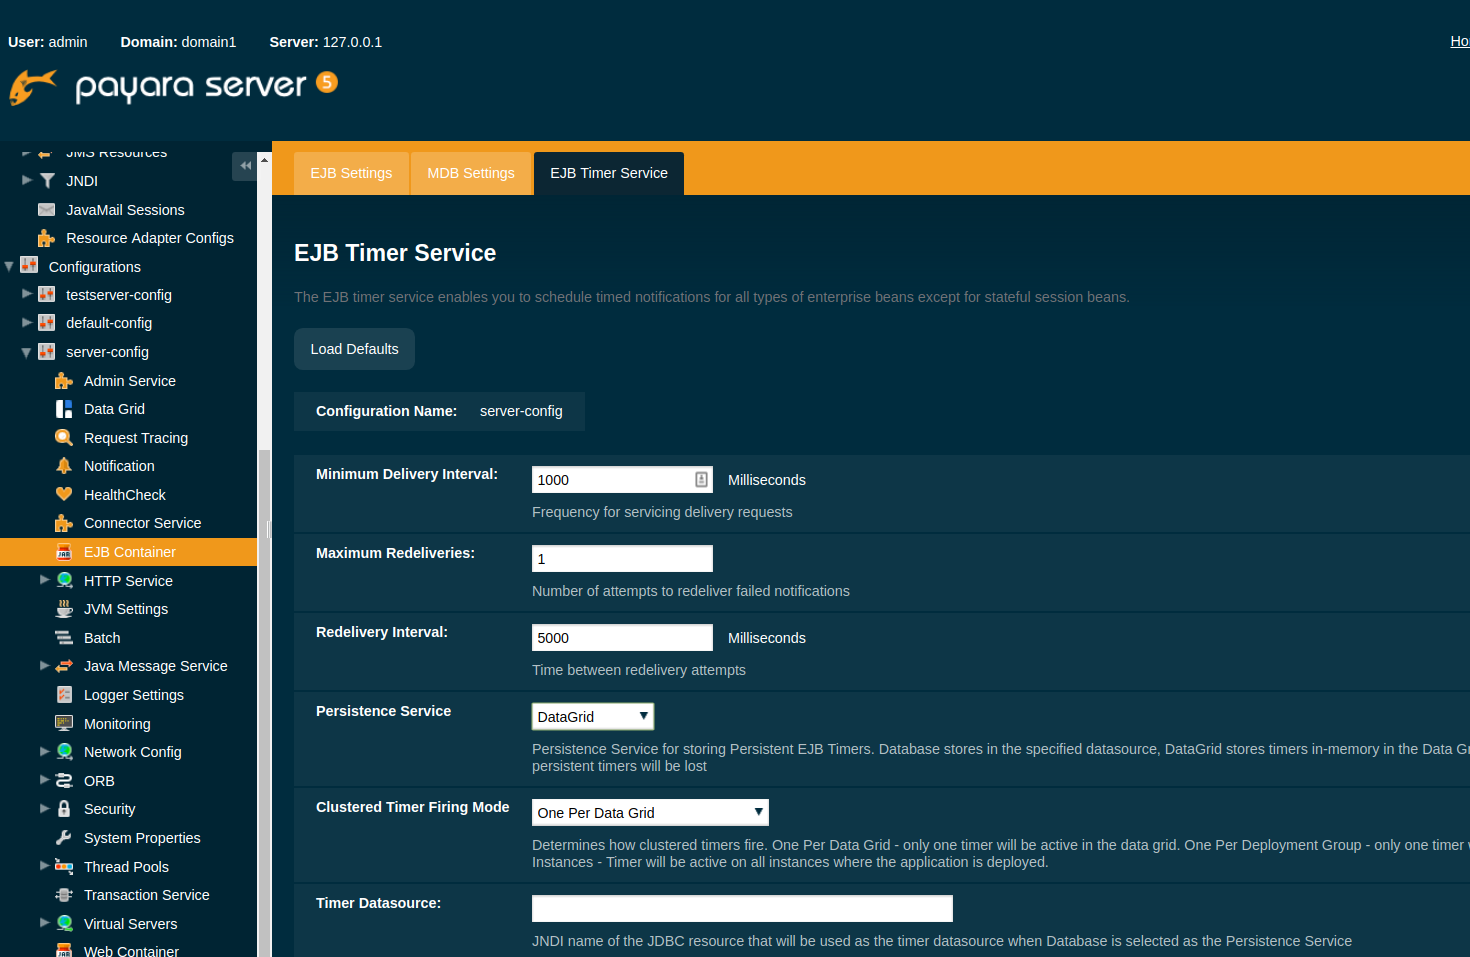1470x957 pixels.
Task: Click the Request Tracing magnifier icon
Action: pos(64,437)
